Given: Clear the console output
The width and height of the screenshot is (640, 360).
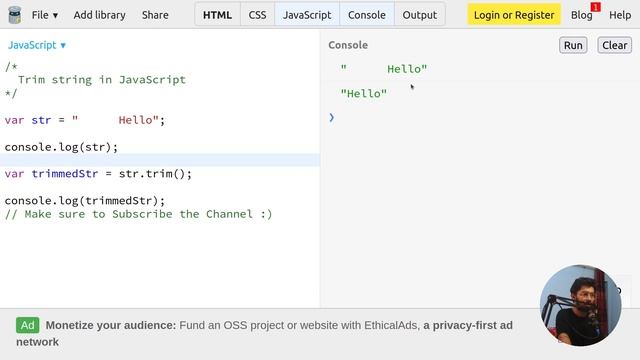Looking at the screenshot, I should 614,45.
